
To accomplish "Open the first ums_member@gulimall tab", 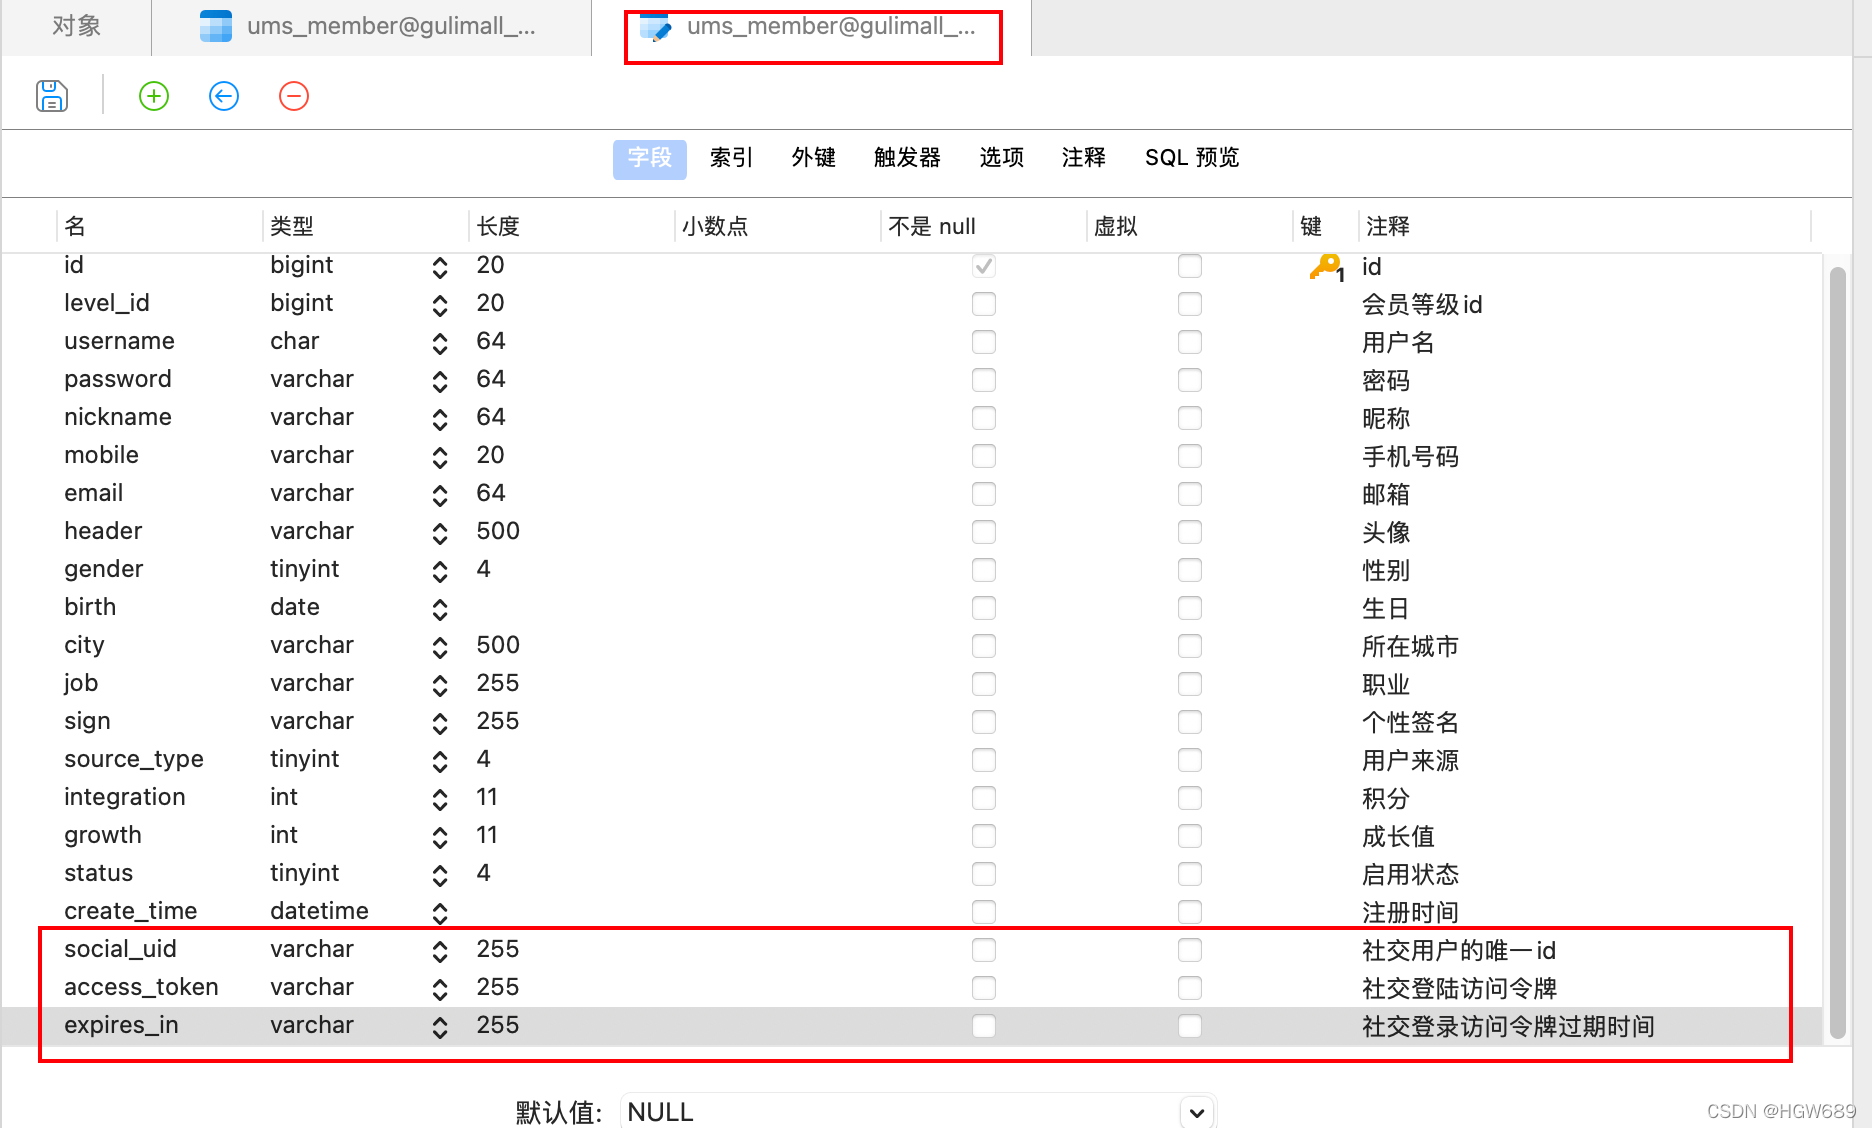I will 372,26.
